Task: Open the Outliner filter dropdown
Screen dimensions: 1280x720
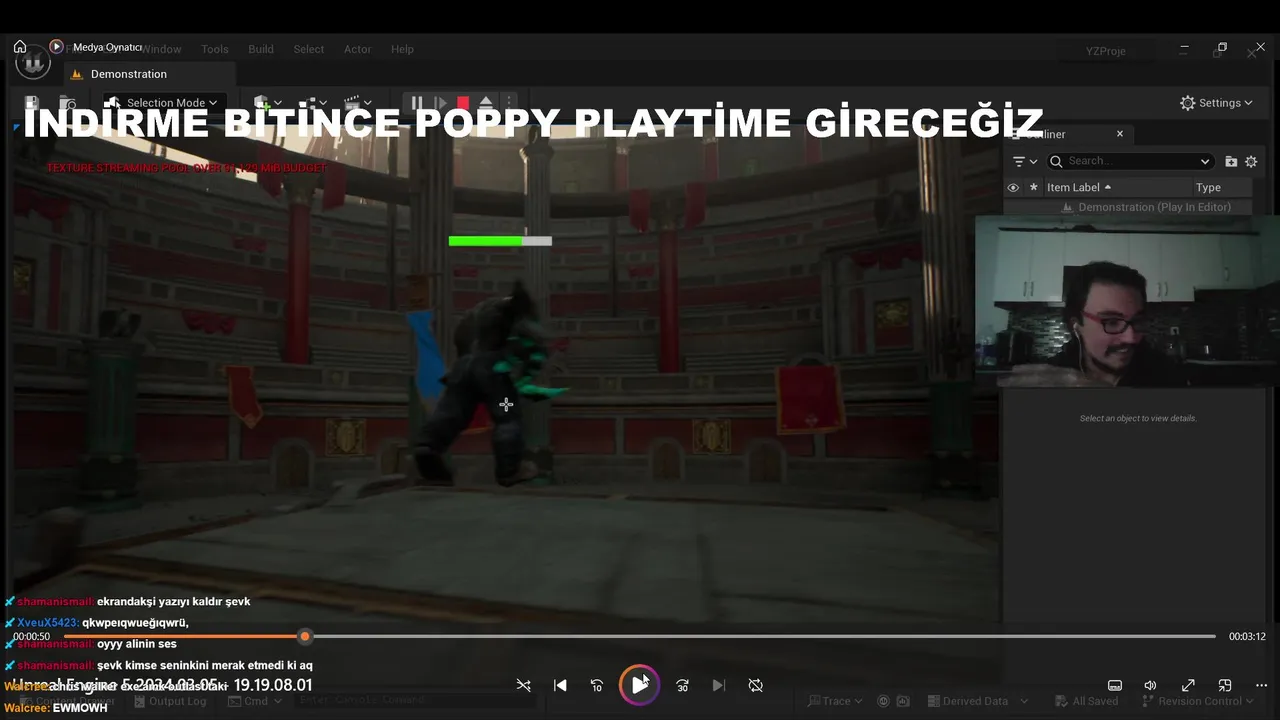Action: tap(1025, 161)
